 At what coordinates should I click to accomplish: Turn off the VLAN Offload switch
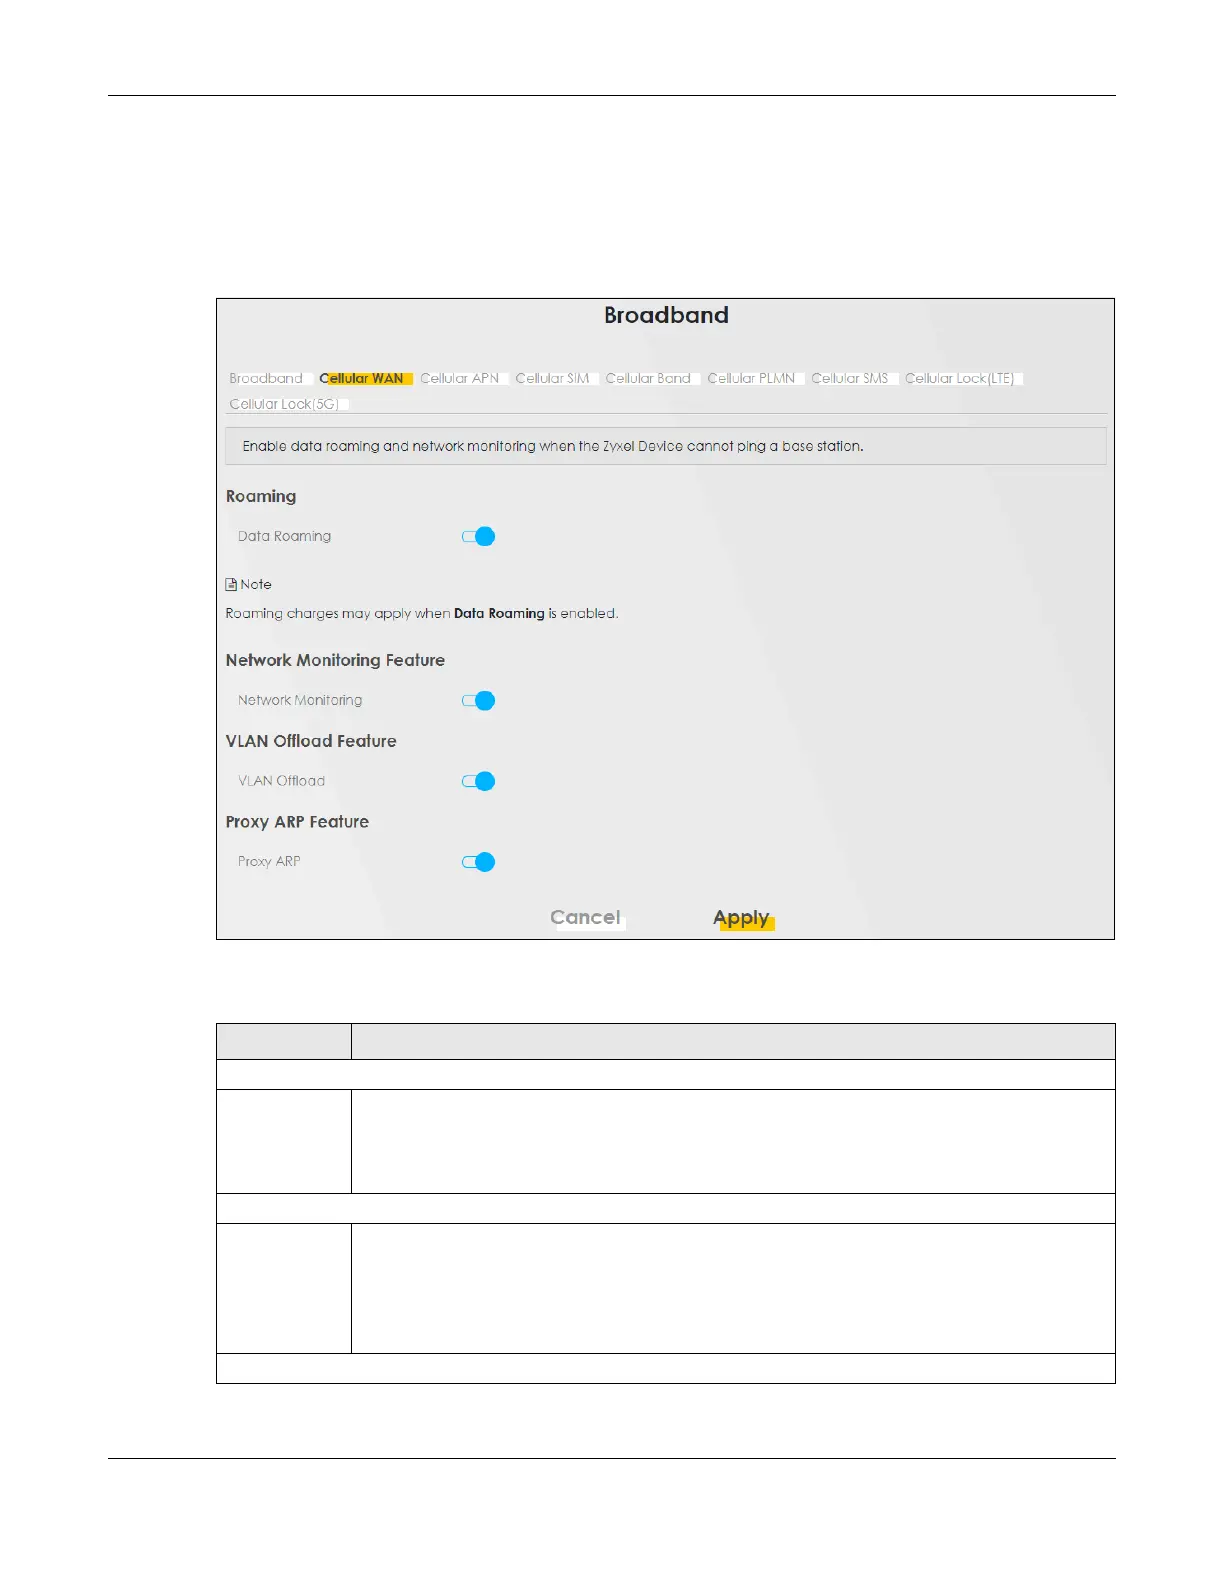click(x=478, y=782)
